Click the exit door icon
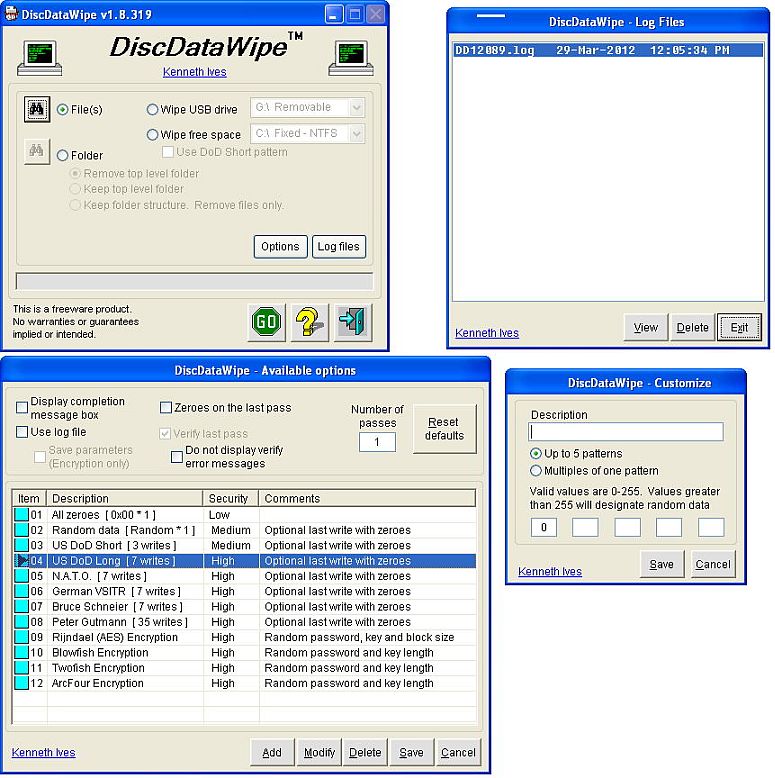The width and height of the screenshot is (775, 778). [x=354, y=322]
